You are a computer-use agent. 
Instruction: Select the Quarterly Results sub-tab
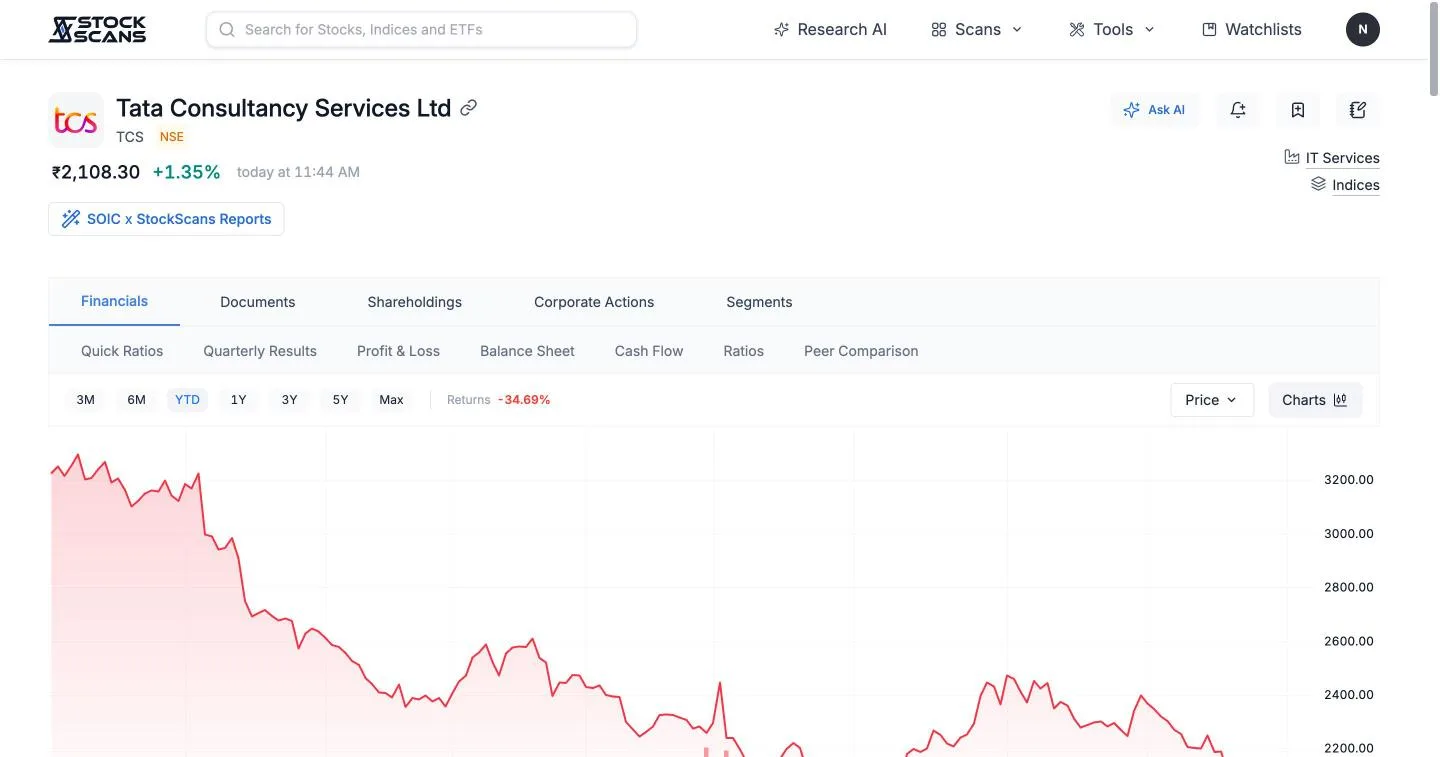pyautogui.click(x=260, y=351)
